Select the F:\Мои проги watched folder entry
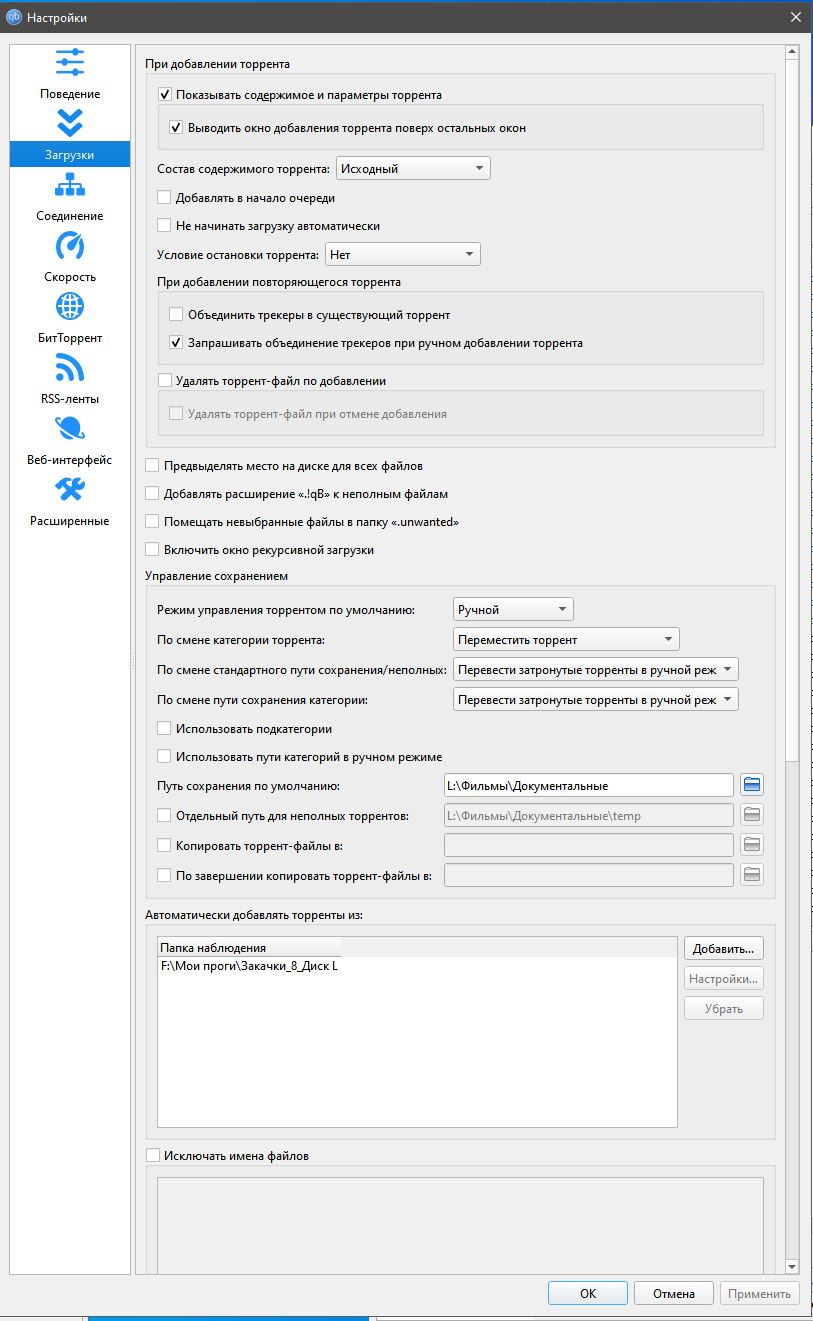The width and height of the screenshot is (813, 1321). pos(249,967)
